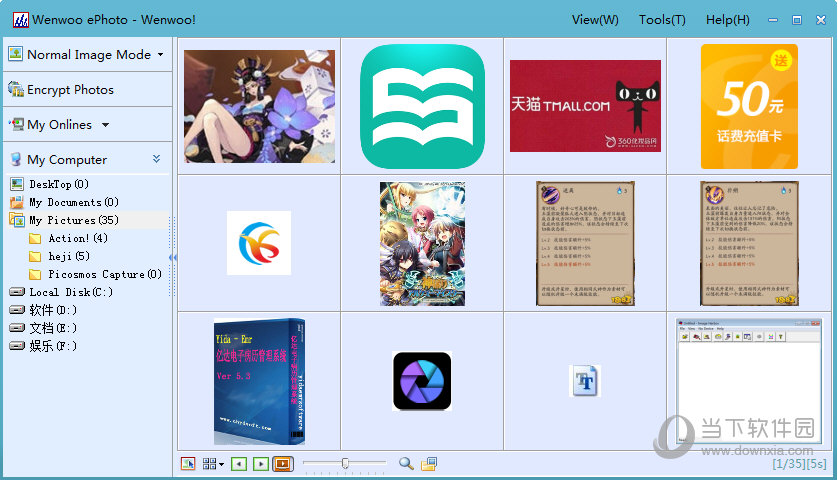Select the 娱乐 (F:) drive
838x480 pixels.
pyautogui.click(x=53, y=346)
